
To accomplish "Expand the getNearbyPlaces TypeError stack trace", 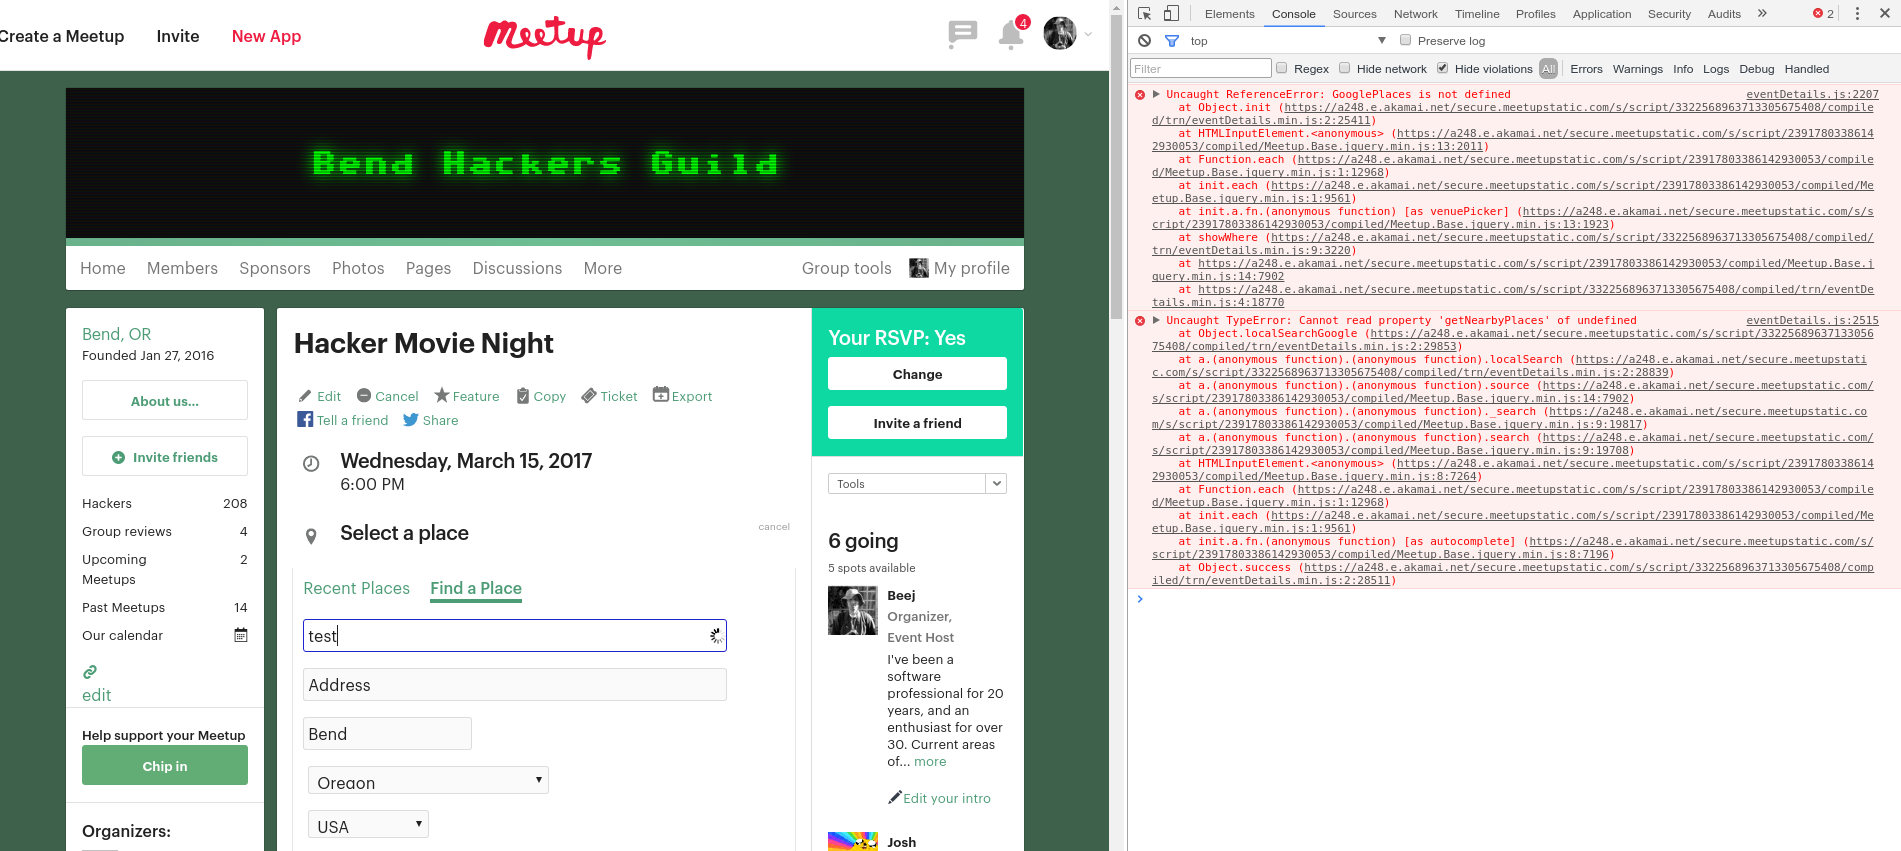I will tap(1156, 320).
